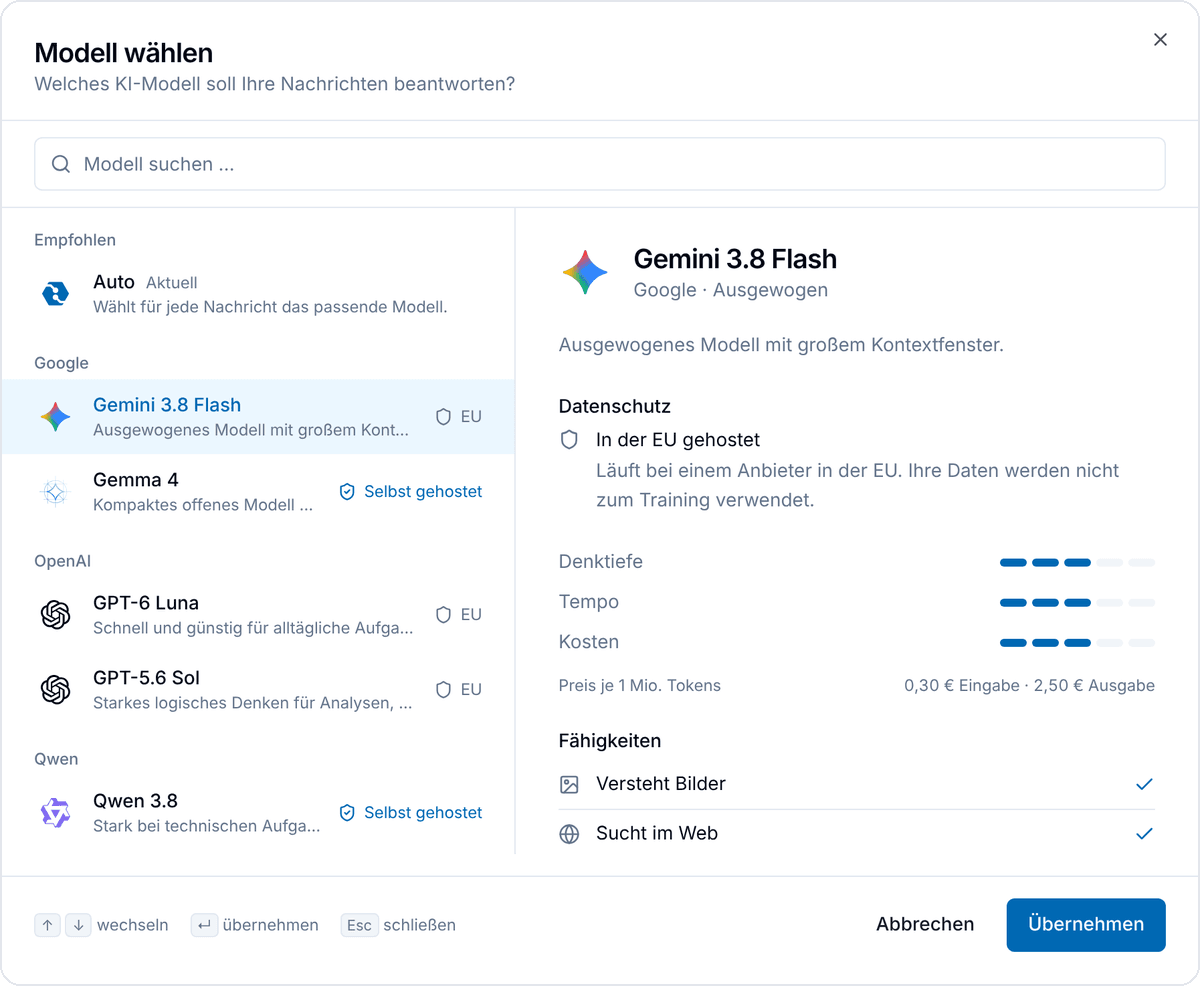The height and width of the screenshot is (986, 1200).
Task: Click the Enter key hint icon
Action: pos(204,925)
